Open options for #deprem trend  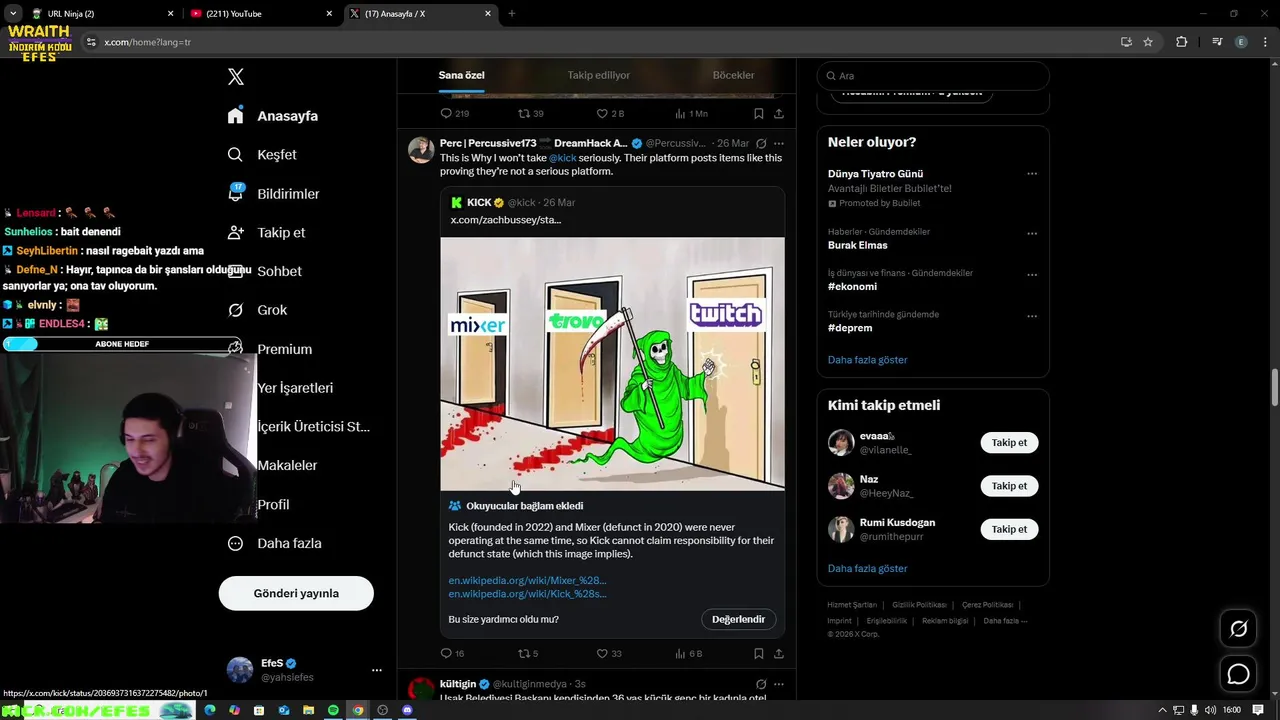1032,316
